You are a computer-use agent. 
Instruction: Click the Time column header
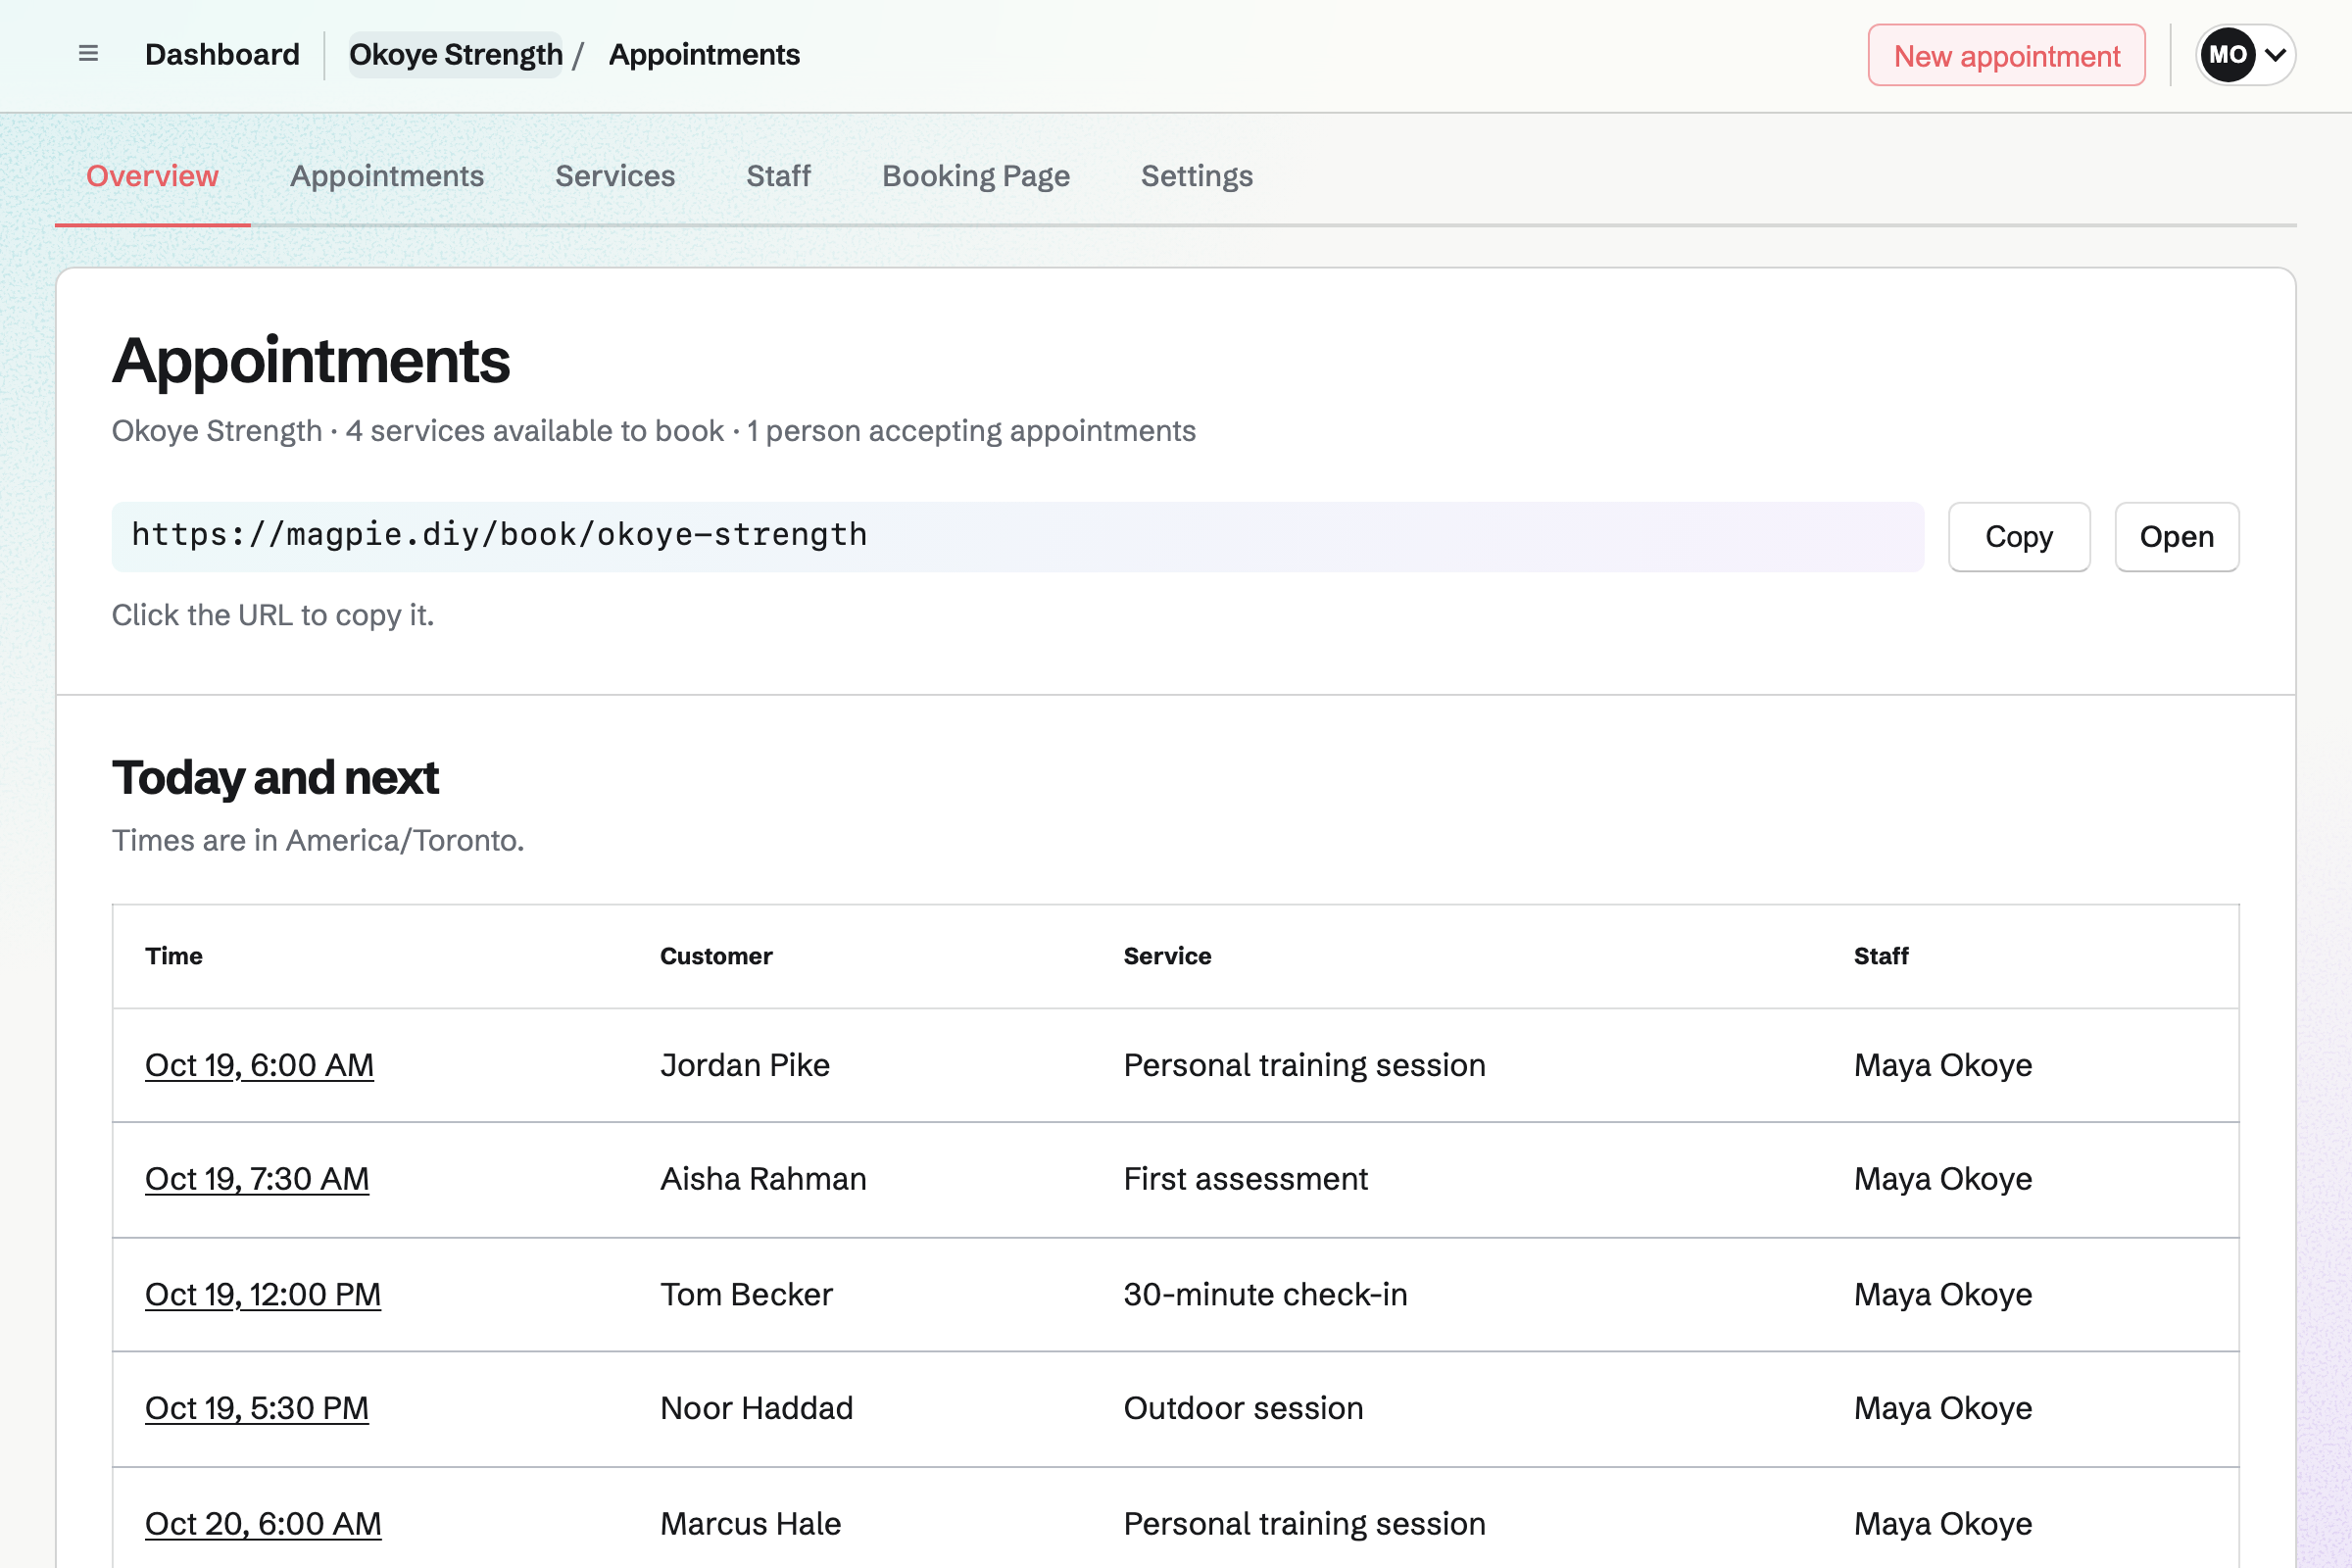tap(174, 956)
